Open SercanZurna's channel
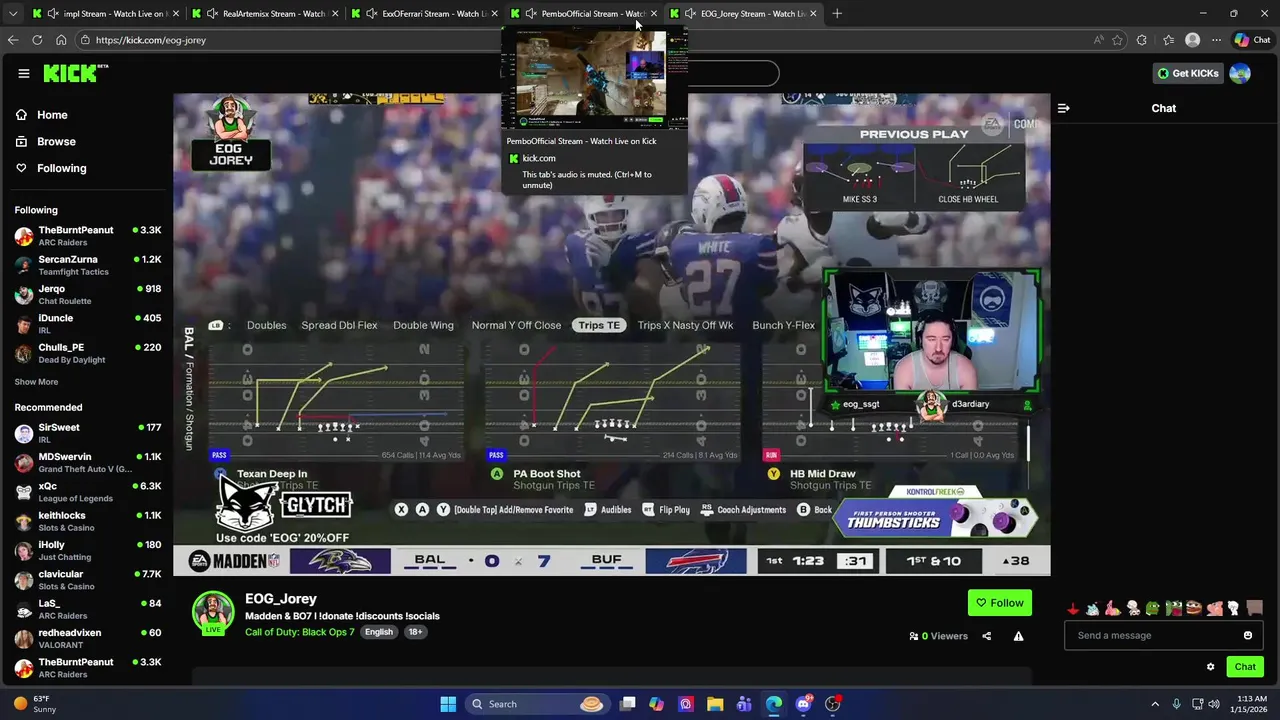Screen dimensions: 1280x720 88,265
